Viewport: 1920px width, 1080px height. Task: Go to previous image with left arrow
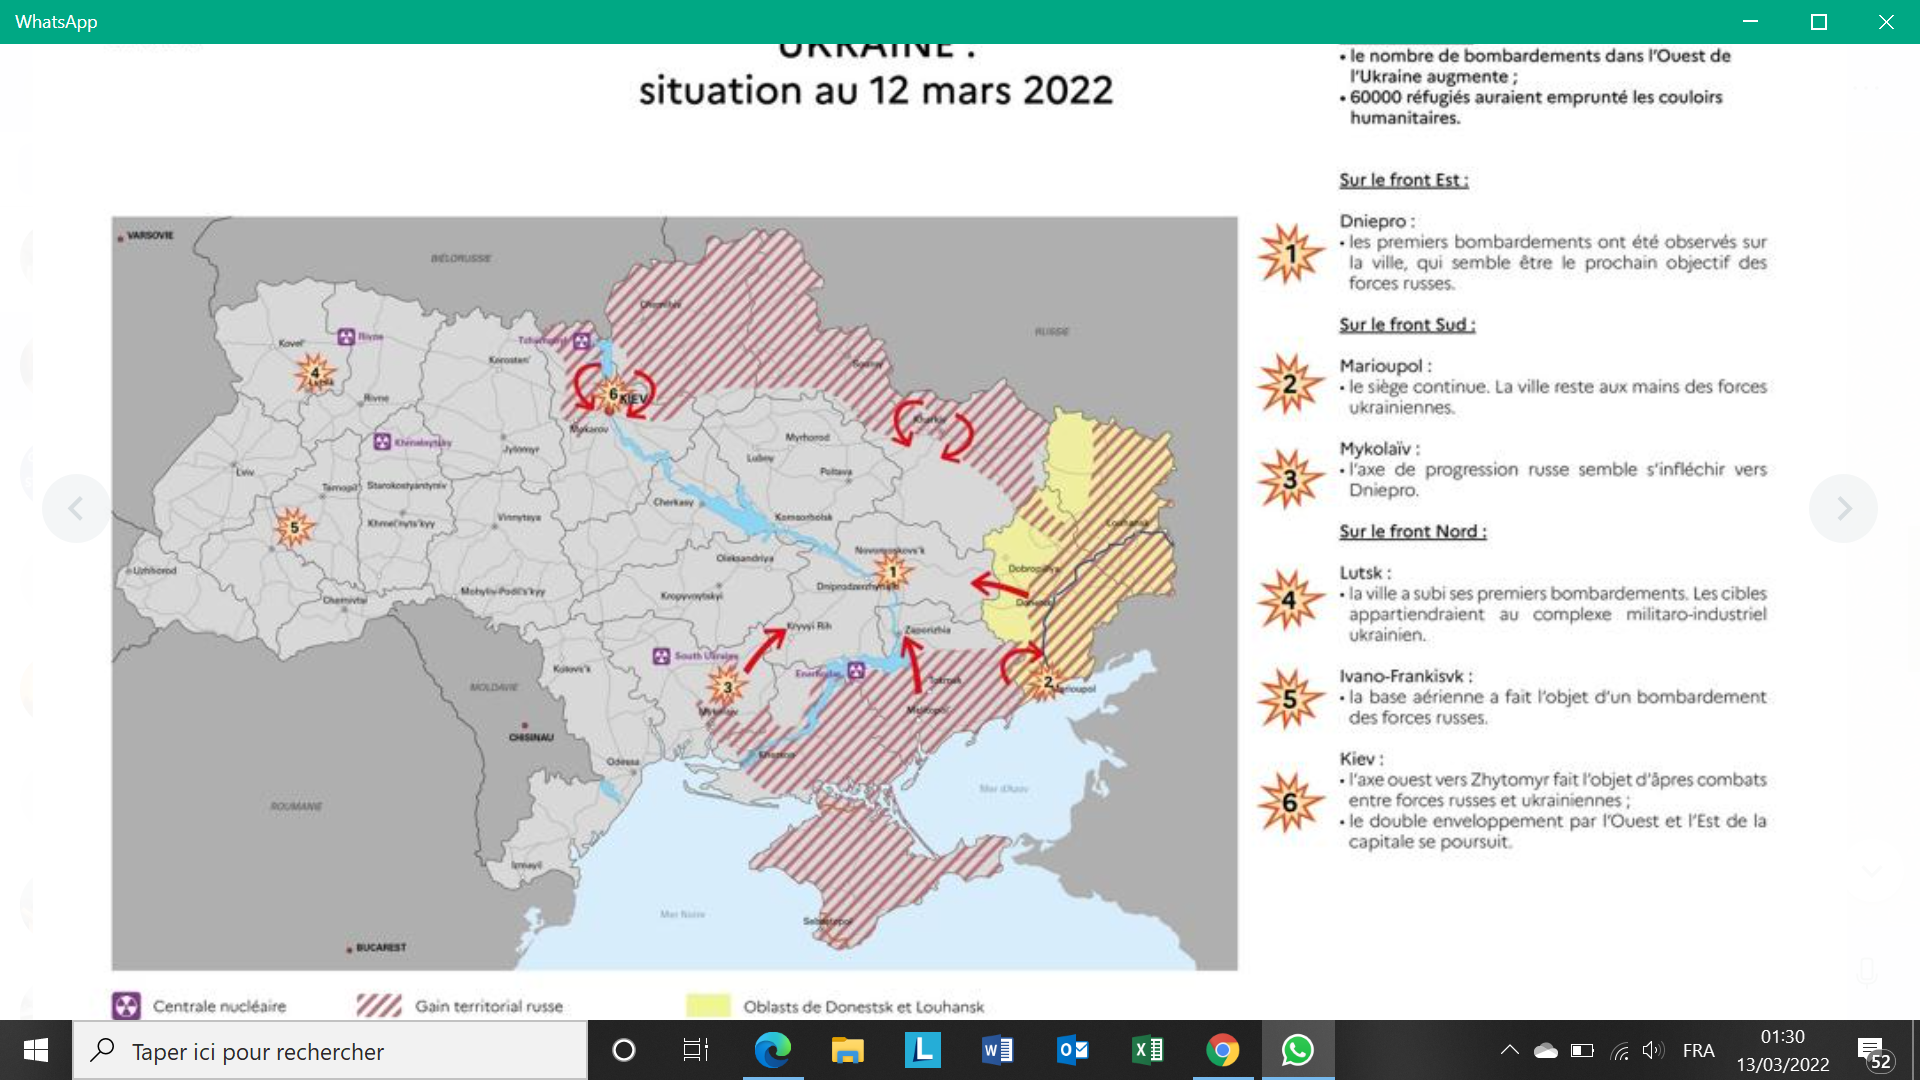(76, 509)
